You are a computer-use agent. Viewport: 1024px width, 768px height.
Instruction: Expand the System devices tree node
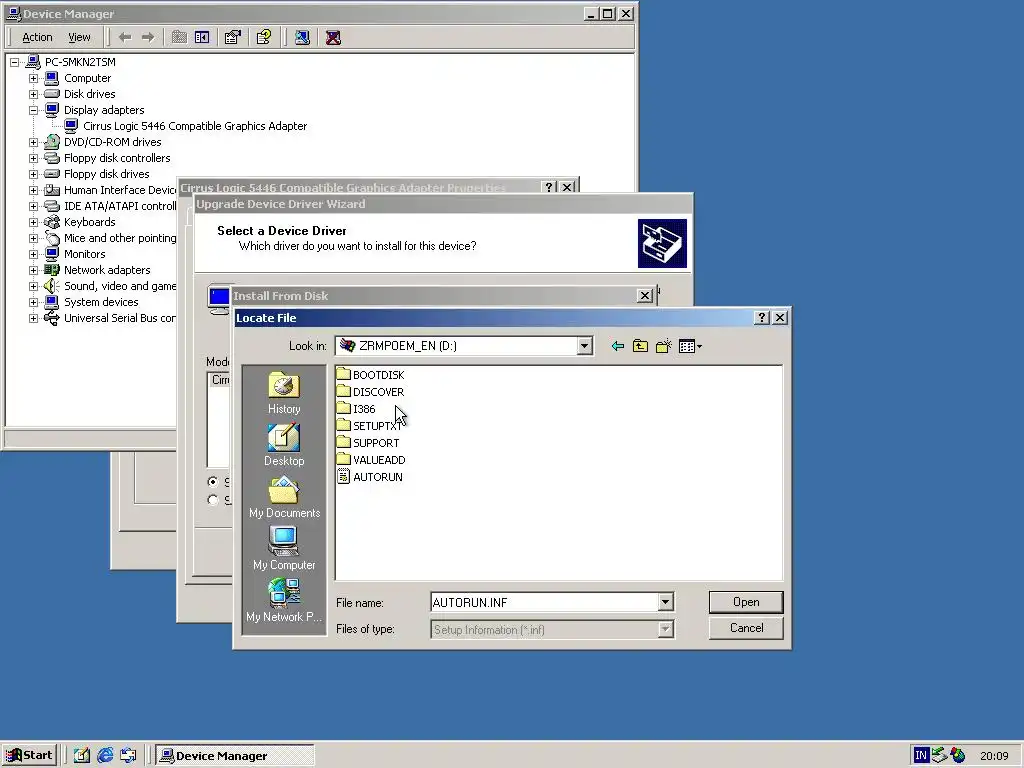pos(33,302)
